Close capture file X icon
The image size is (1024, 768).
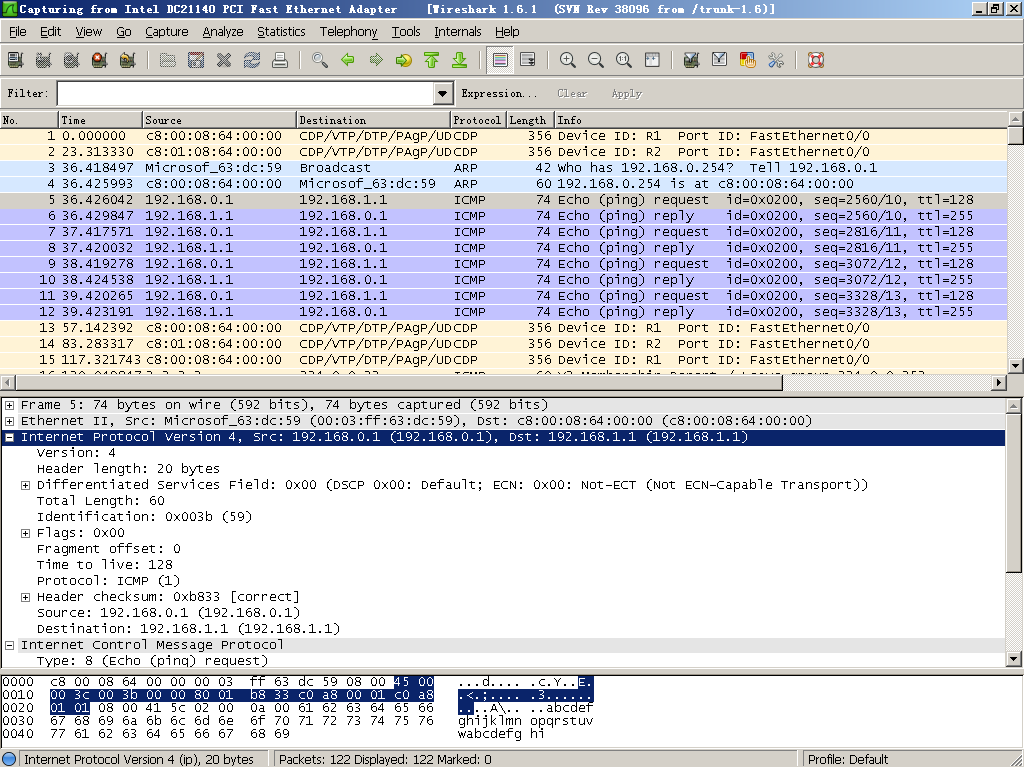tap(224, 61)
